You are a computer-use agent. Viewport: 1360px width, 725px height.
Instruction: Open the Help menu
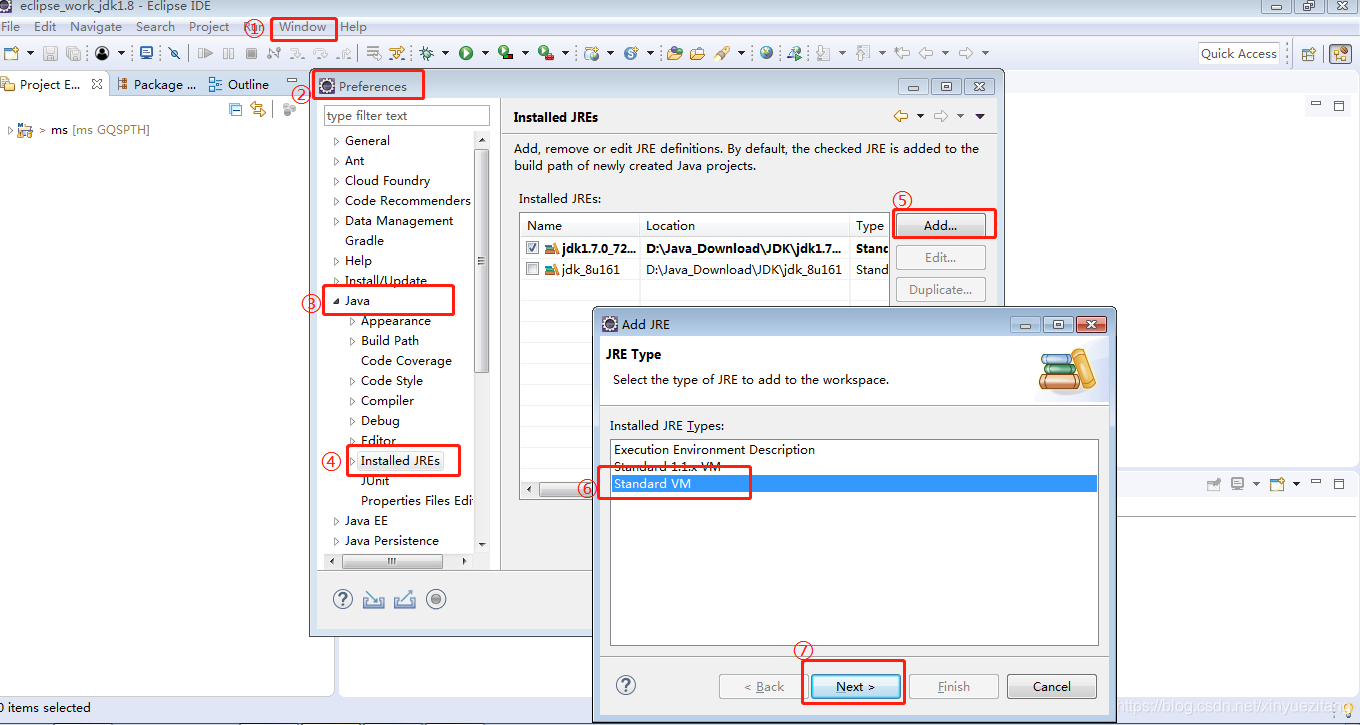[x=353, y=27]
